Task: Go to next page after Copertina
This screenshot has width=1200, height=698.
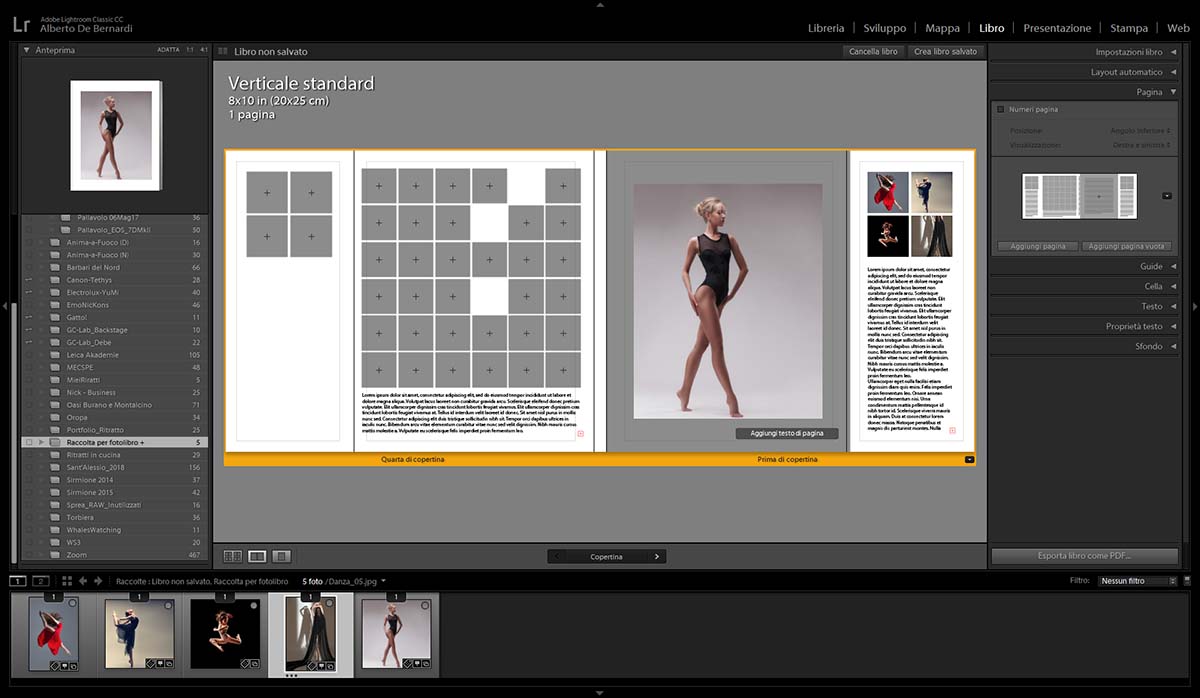Action: [656, 556]
